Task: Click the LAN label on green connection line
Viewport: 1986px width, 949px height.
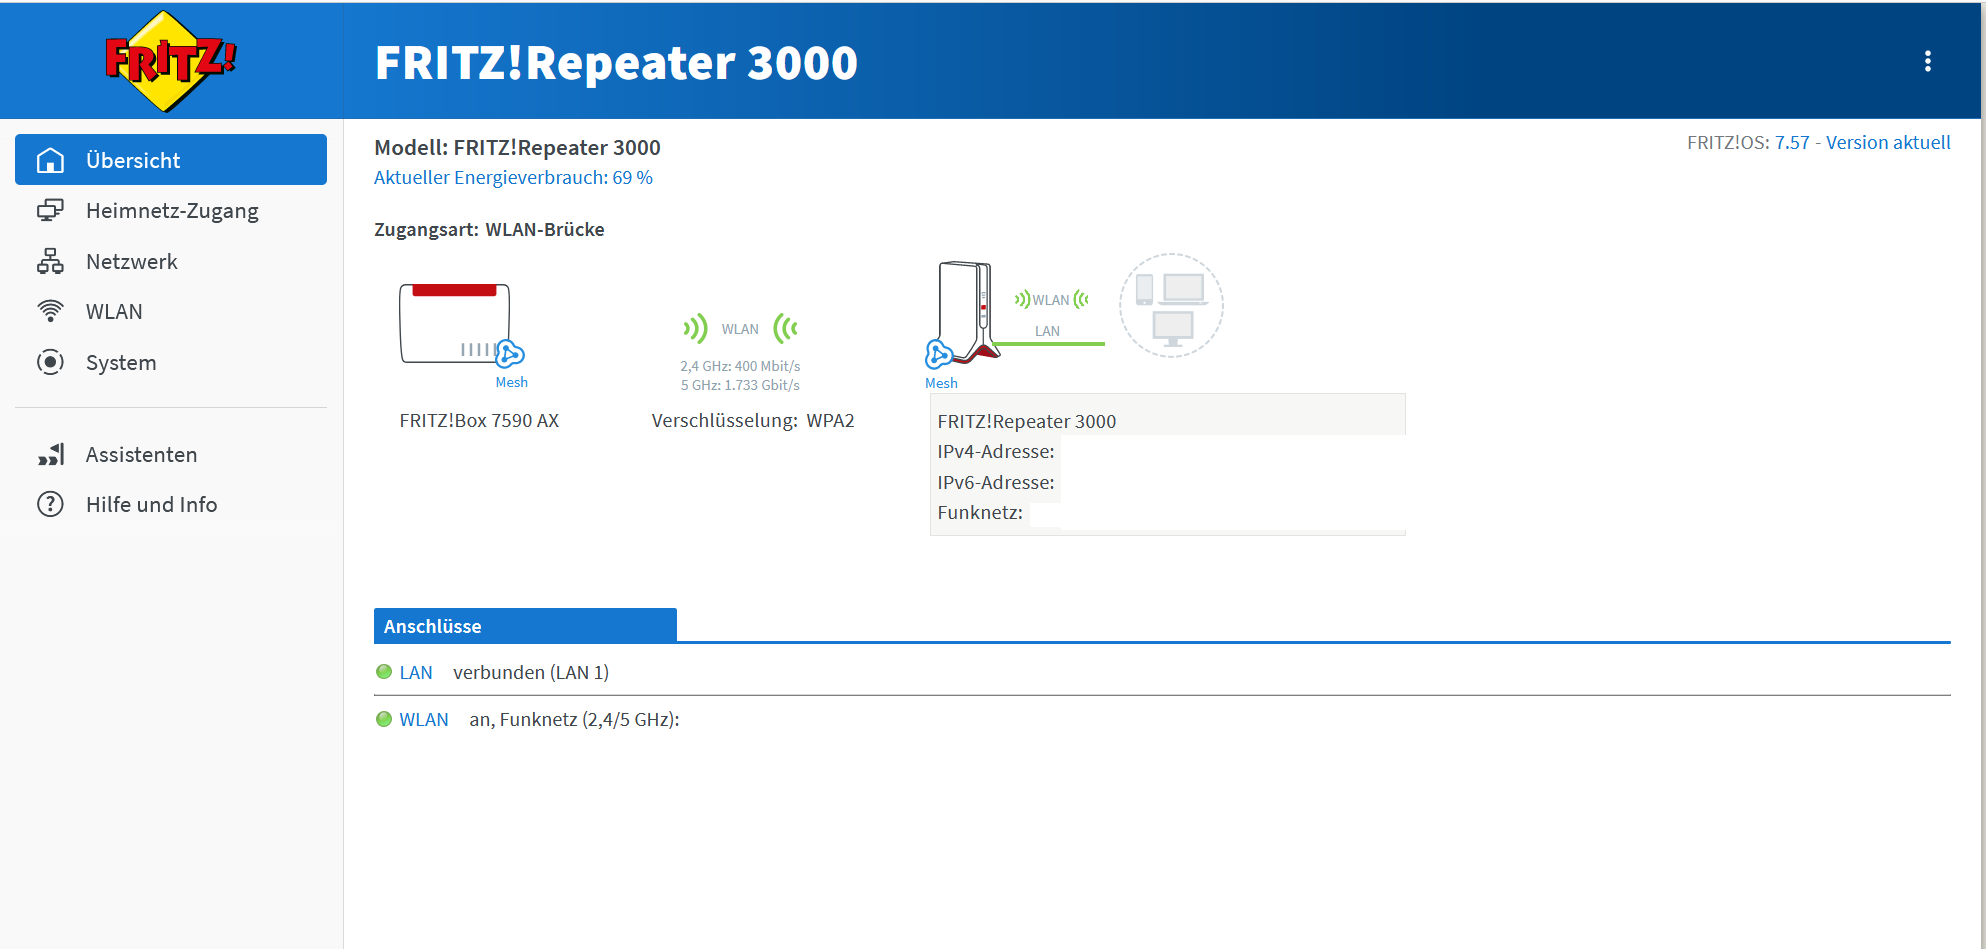Action: coord(1047,331)
